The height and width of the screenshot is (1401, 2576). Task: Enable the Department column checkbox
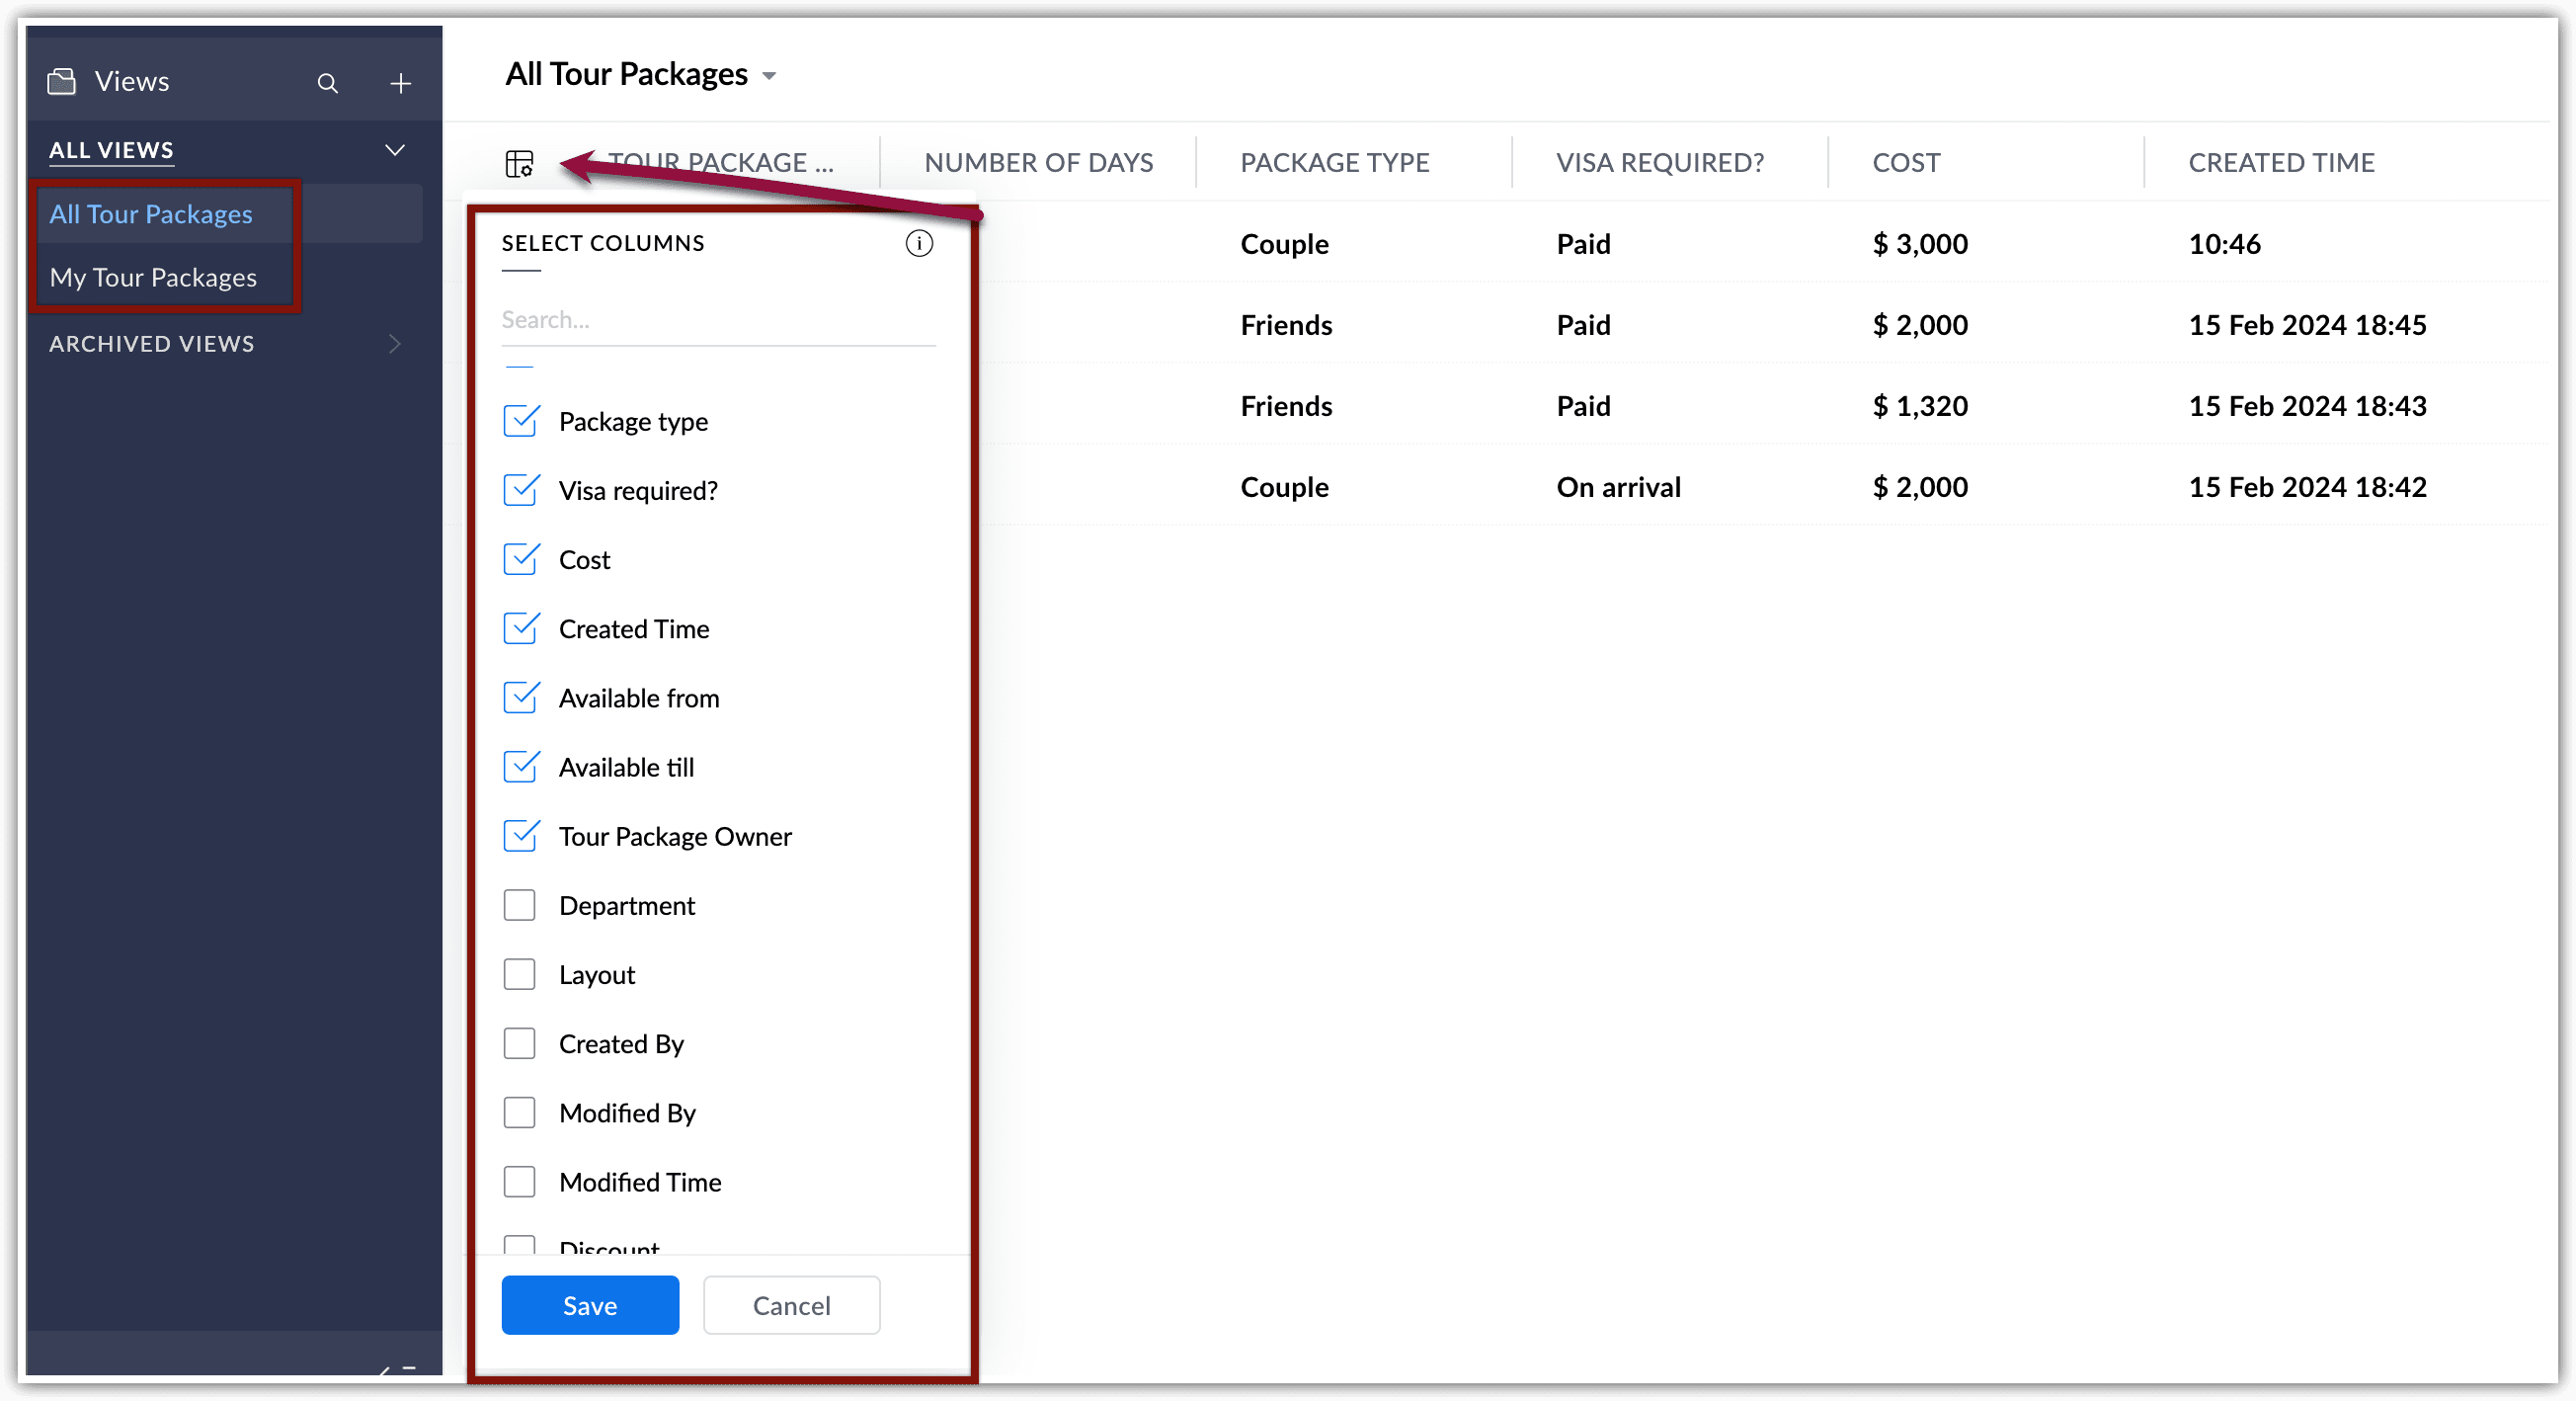[x=520, y=905]
